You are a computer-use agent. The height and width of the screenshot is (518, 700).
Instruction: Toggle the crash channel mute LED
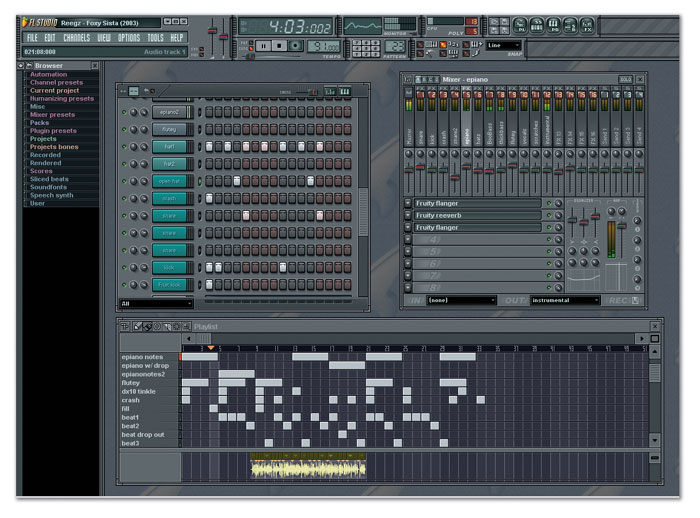click(124, 198)
